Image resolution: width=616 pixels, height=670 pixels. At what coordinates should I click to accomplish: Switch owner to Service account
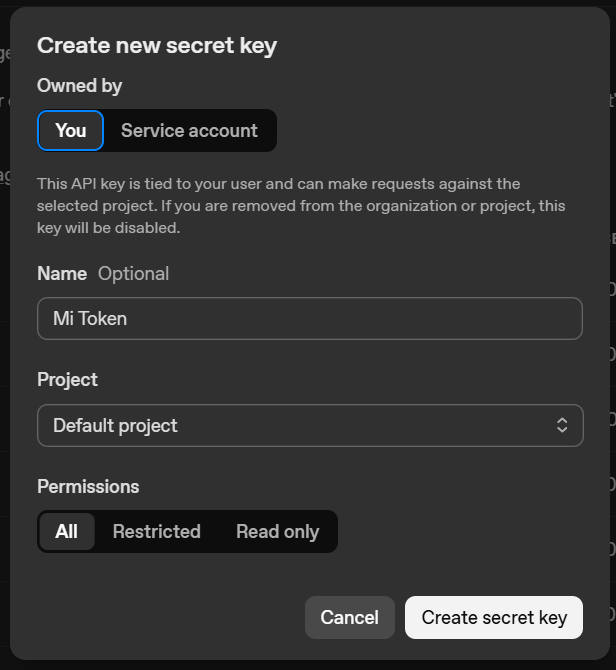(189, 130)
